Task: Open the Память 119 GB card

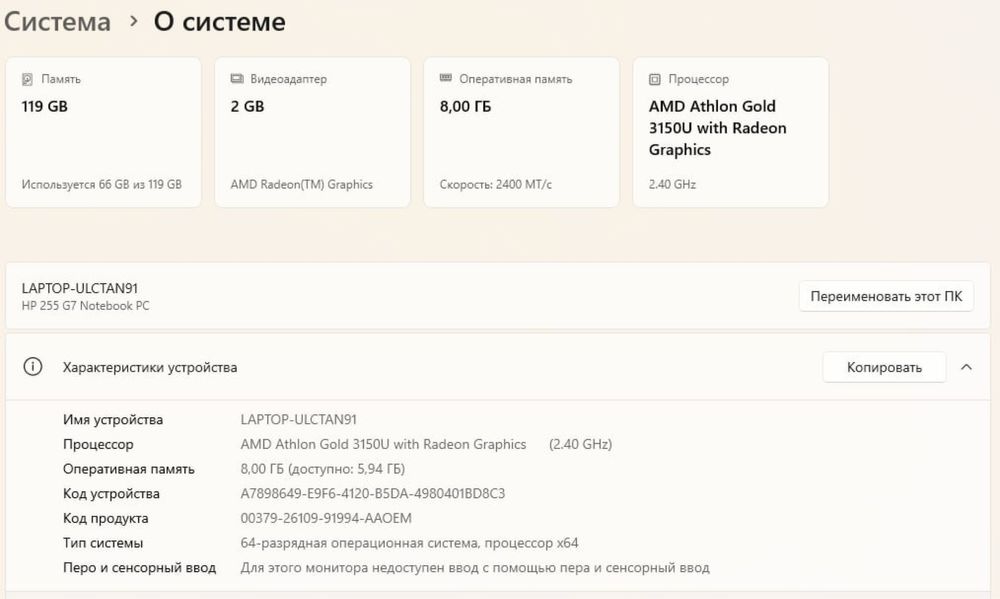Action: coord(103,132)
